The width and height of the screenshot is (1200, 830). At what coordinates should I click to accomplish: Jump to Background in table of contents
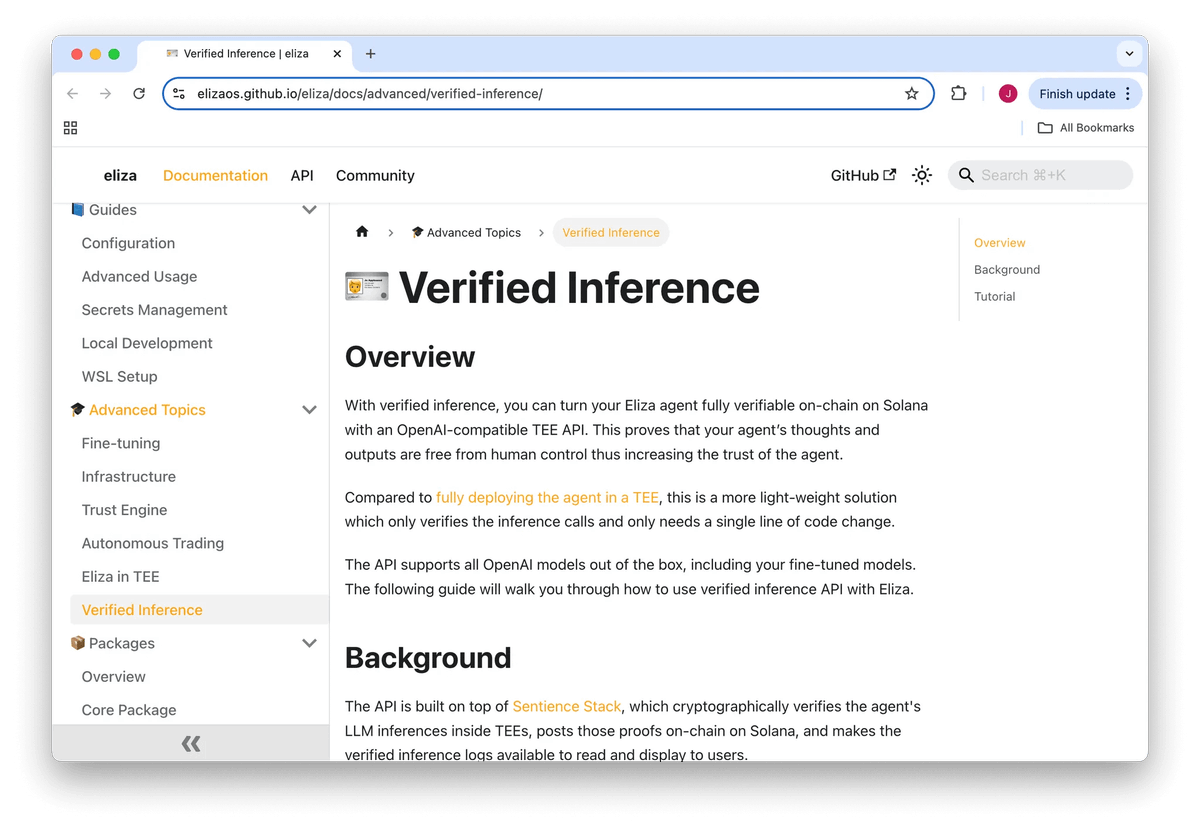1007,270
